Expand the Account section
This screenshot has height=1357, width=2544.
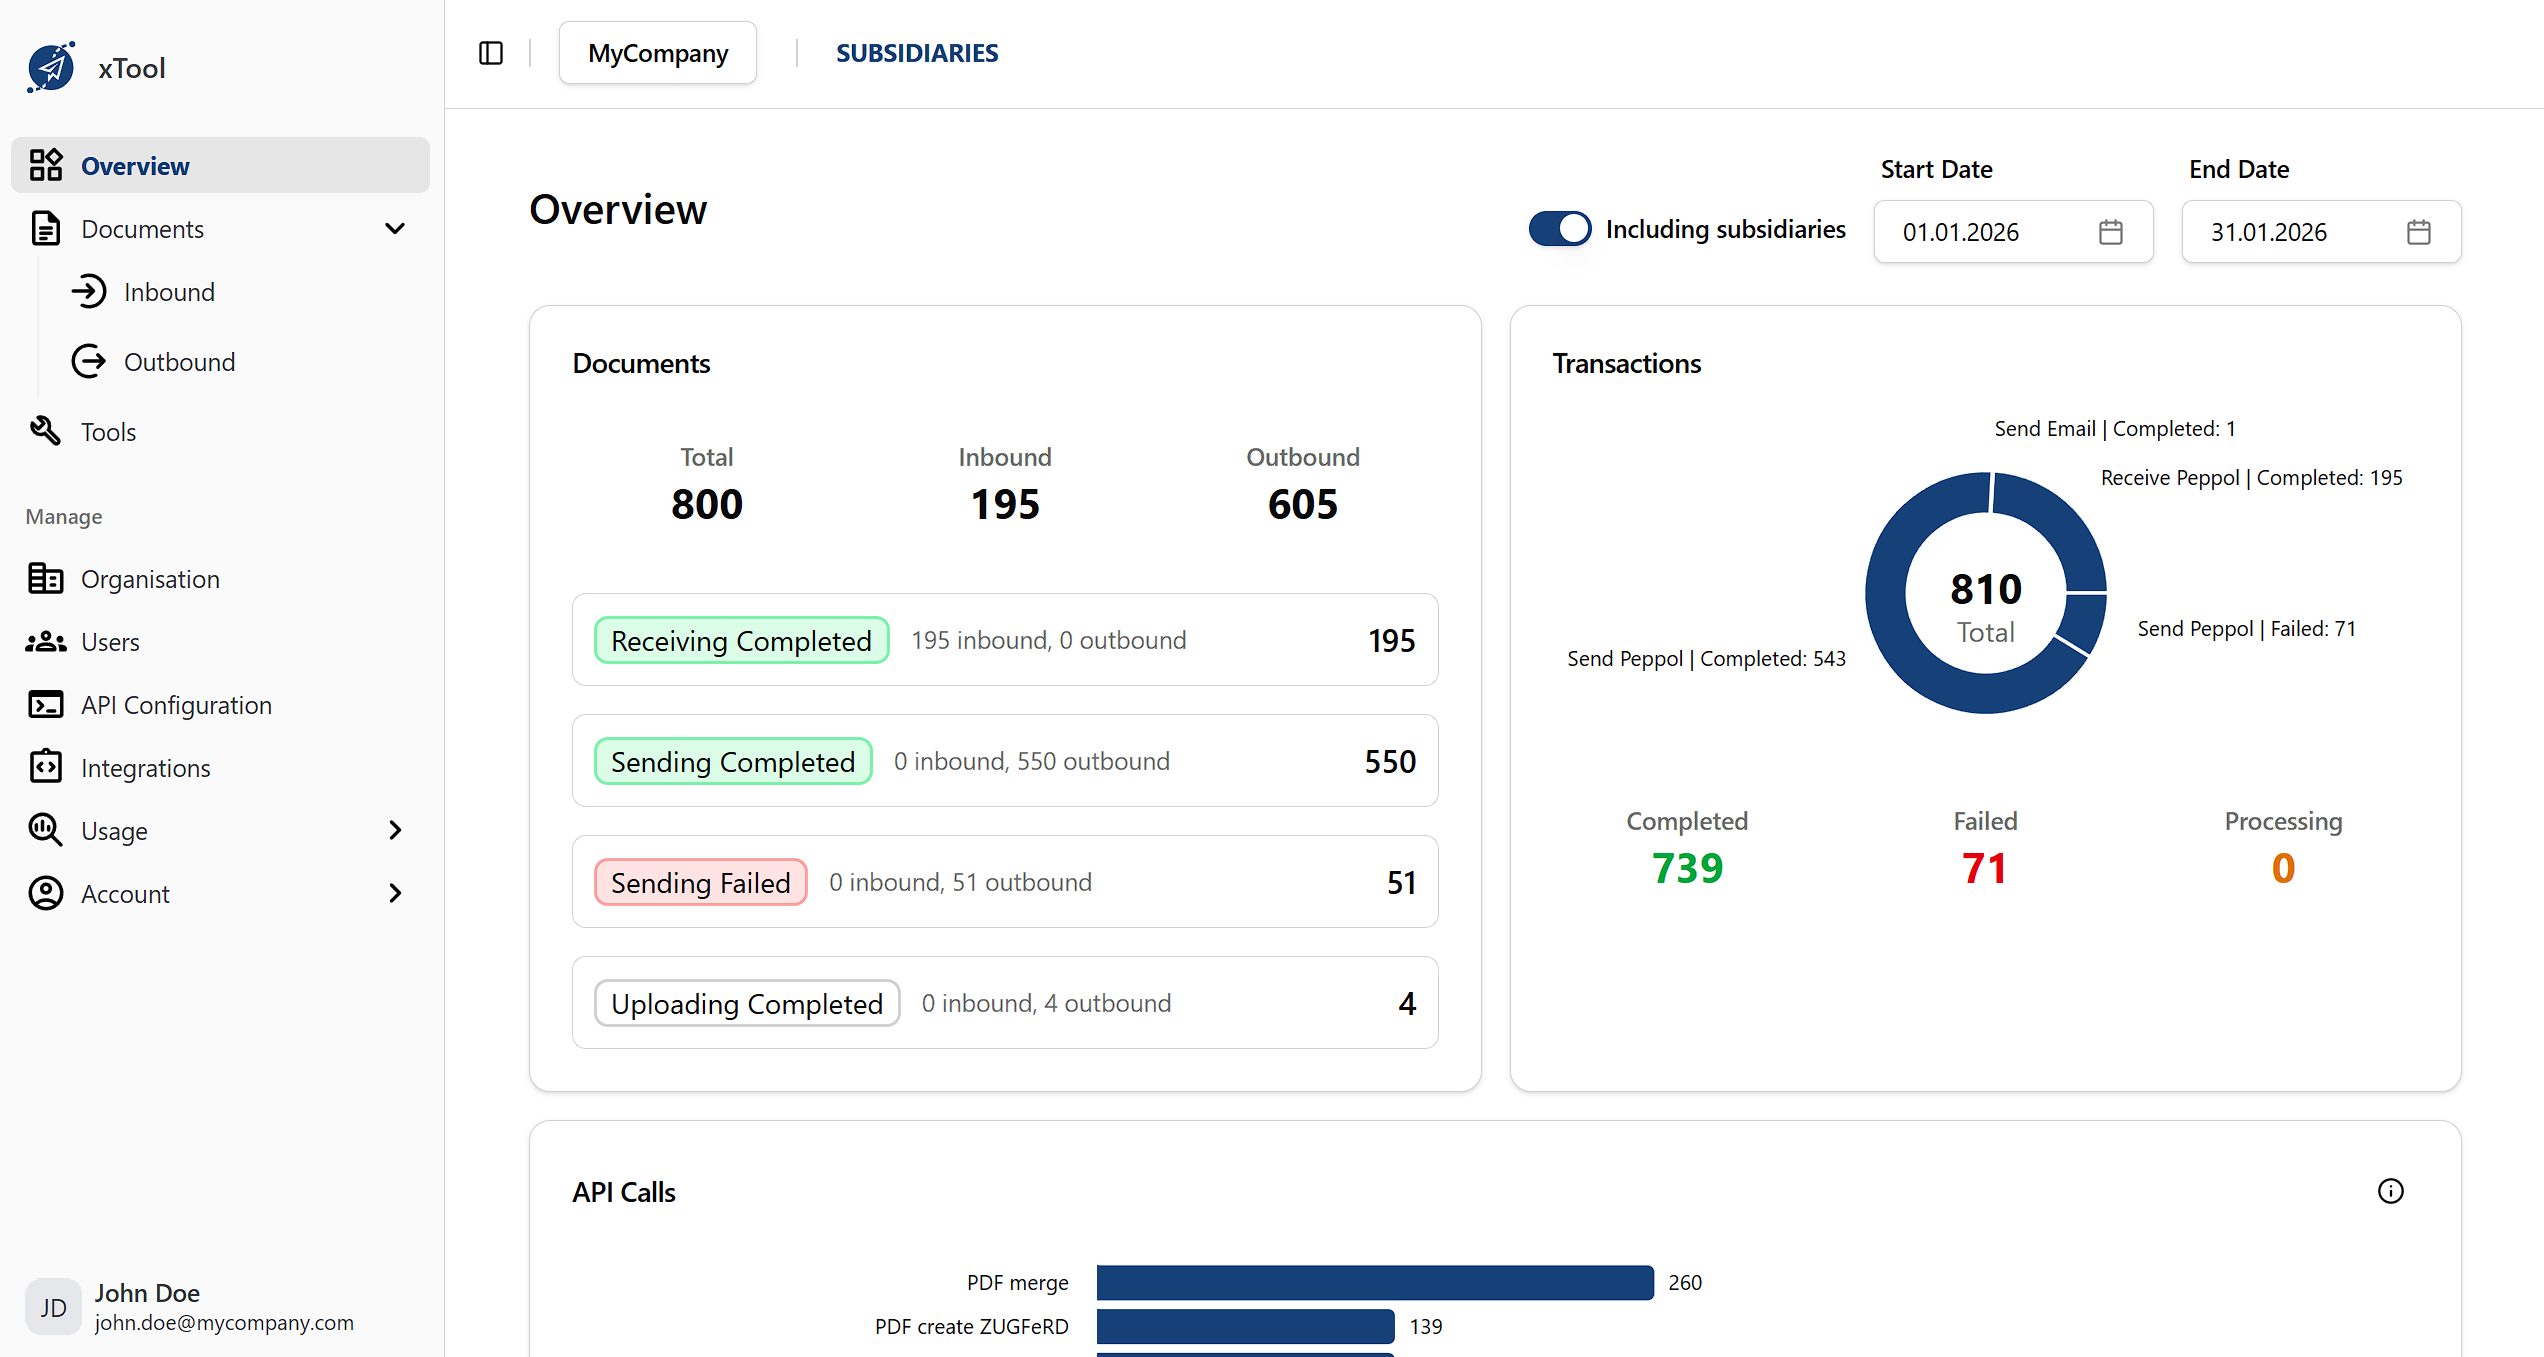point(396,893)
